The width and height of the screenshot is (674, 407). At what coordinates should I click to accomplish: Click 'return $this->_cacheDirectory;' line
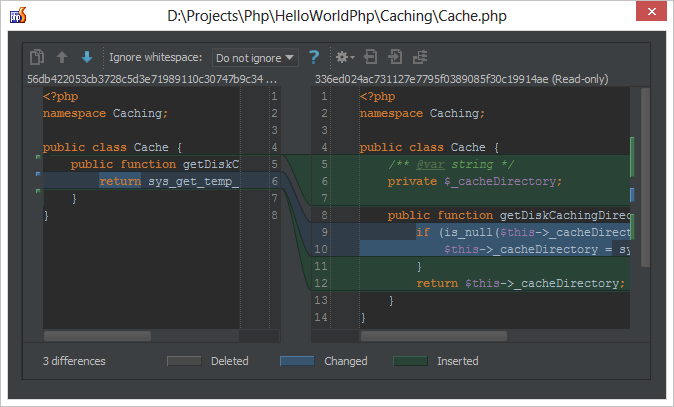pyautogui.click(x=521, y=283)
